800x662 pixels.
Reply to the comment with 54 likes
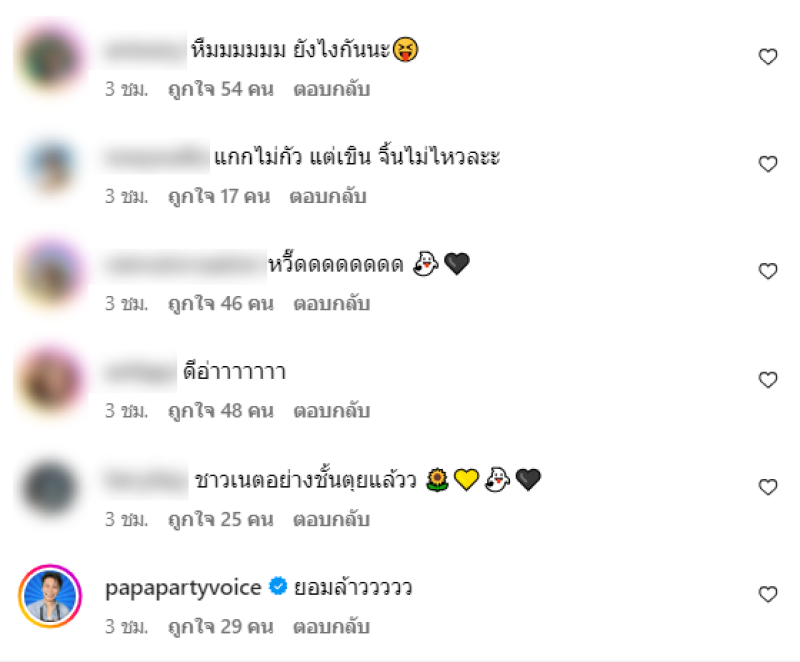click(x=332, y=89)
